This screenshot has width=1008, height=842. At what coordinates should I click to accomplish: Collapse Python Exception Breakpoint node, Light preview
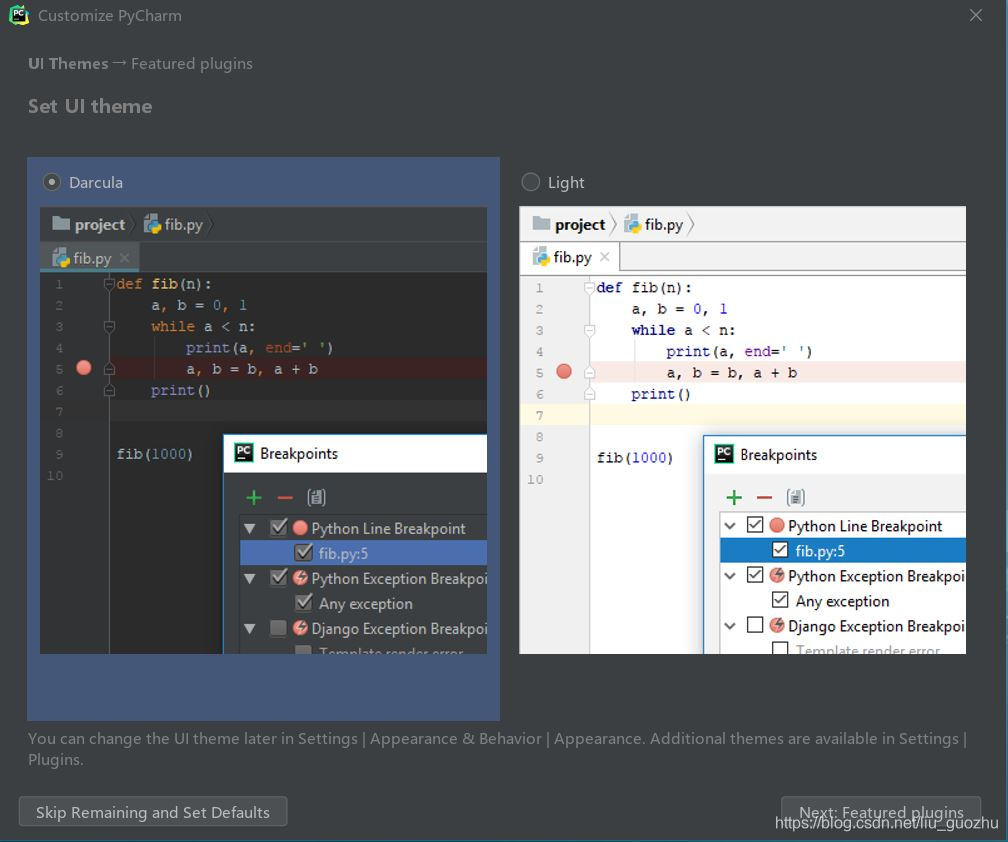[730, 575]
